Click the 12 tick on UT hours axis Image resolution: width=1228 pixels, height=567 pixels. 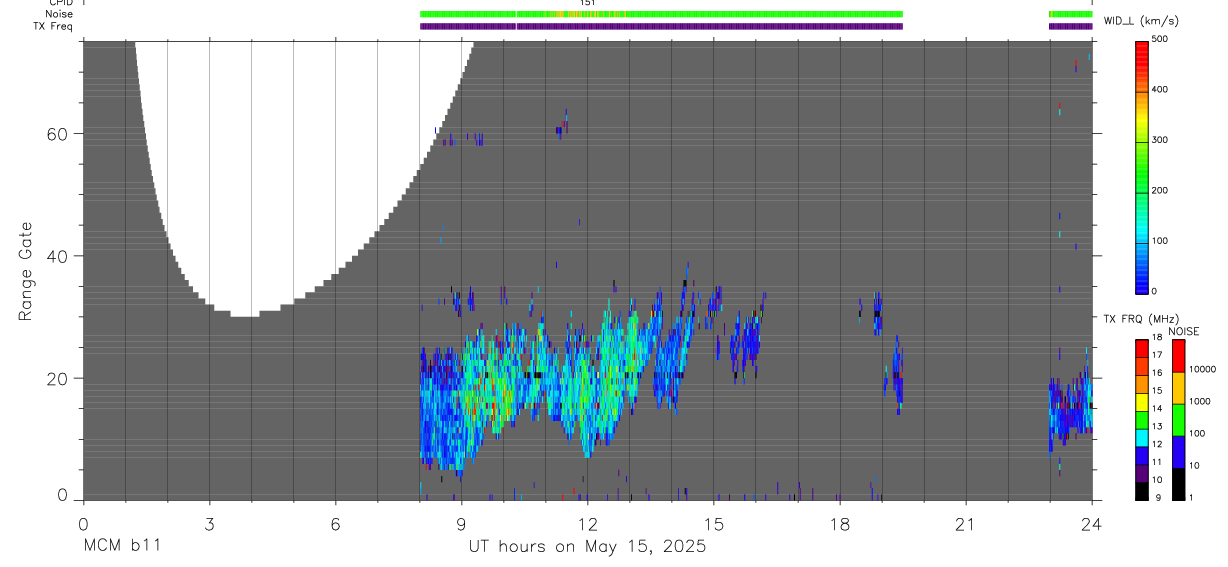pyautogui.click(x=587, y=523)
